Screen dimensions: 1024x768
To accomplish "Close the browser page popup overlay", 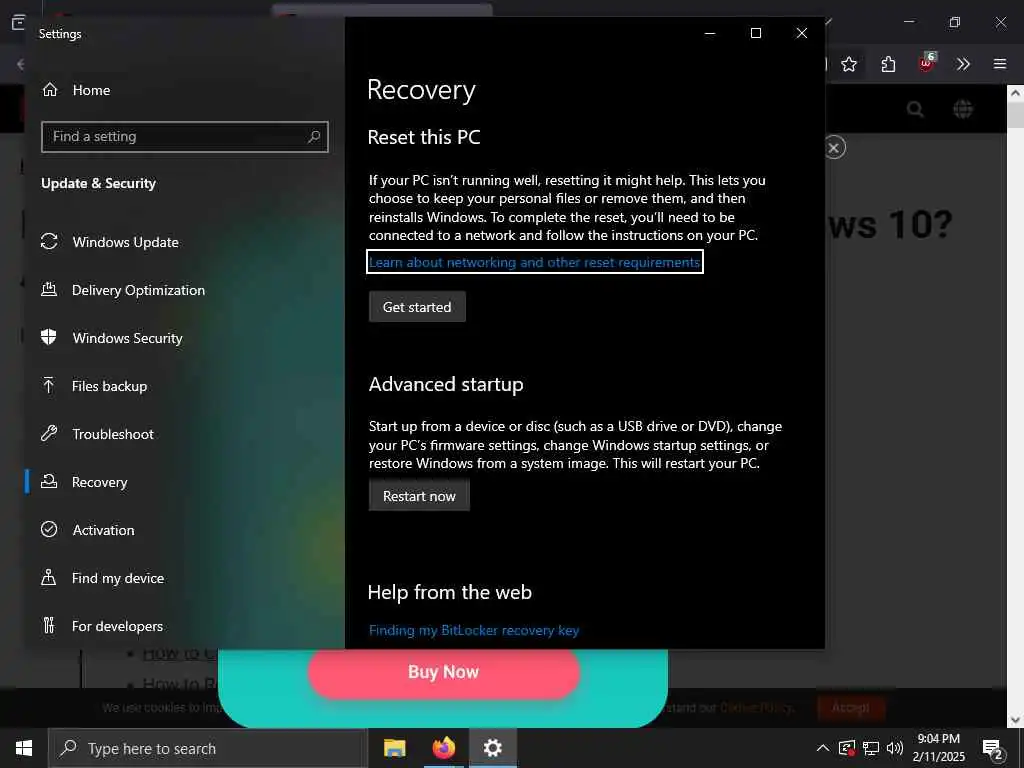I will click(x=834, y=148).
